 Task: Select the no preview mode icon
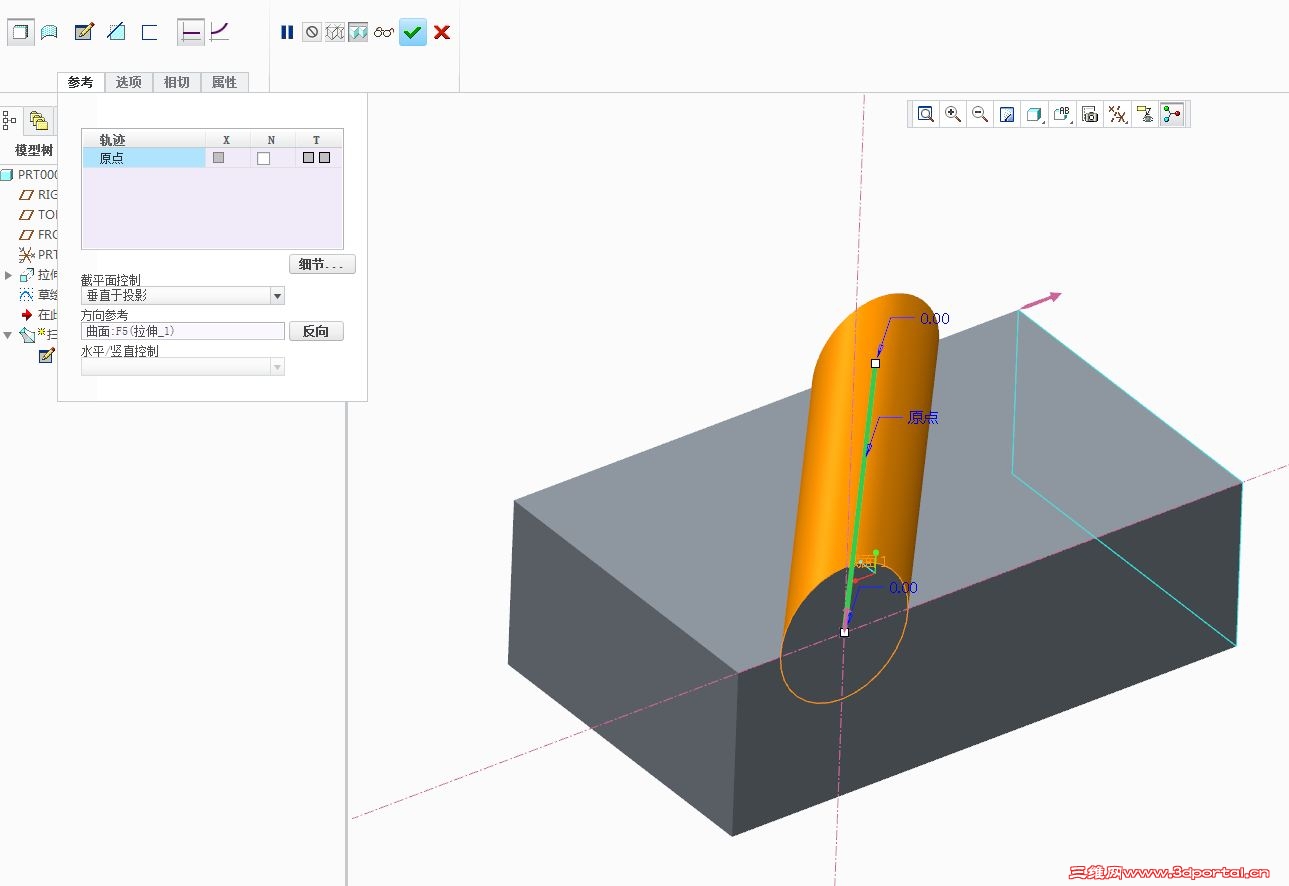pyautogui.click(x=312, y=33)
